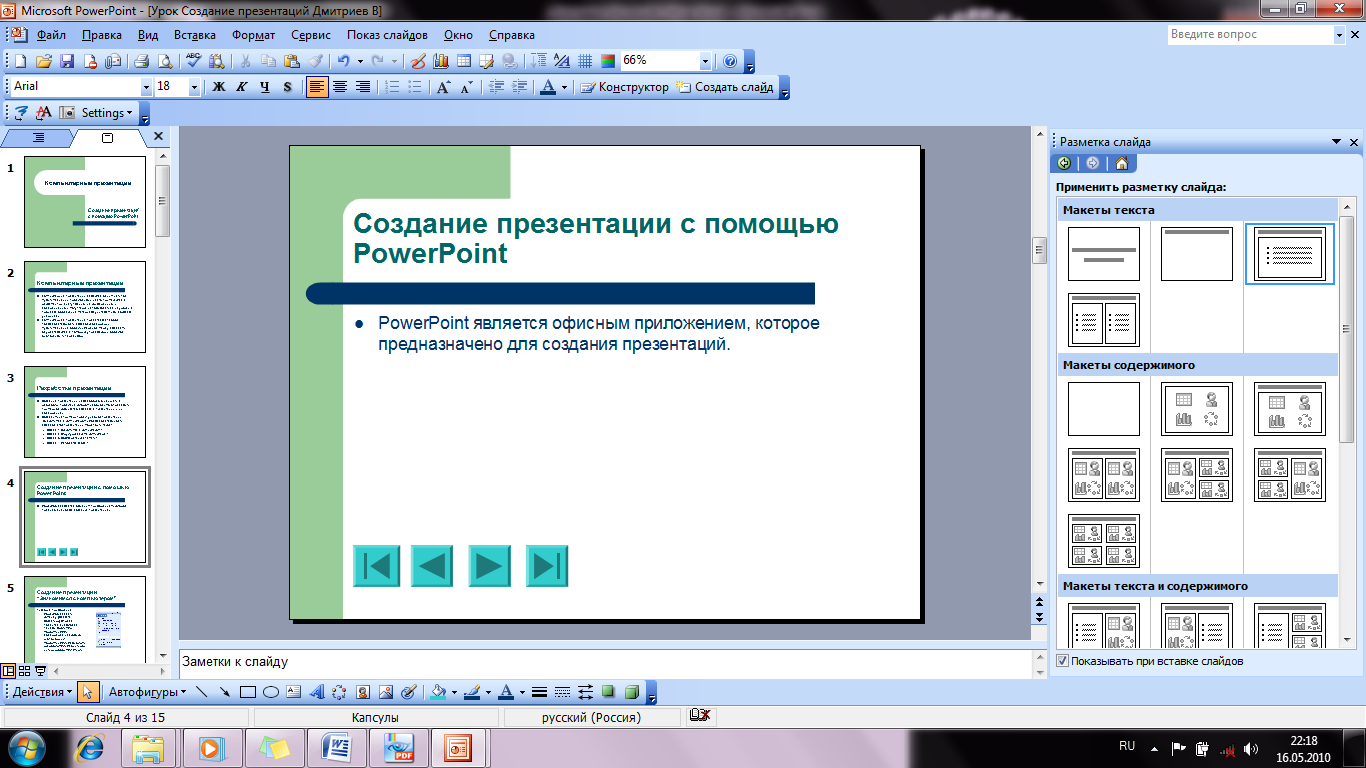
Task: Insert WordArt from the drawing toolbar
Action: tap(317, 692)
